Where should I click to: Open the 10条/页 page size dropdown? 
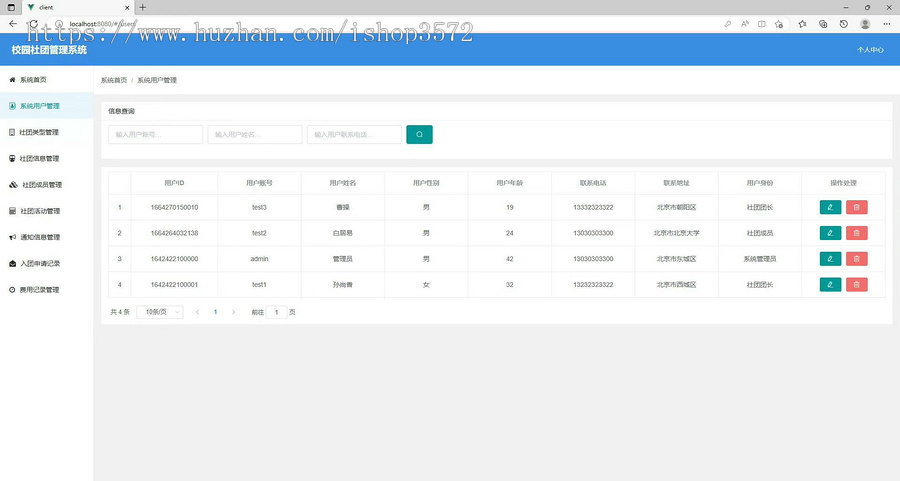(x=160, y=312)
